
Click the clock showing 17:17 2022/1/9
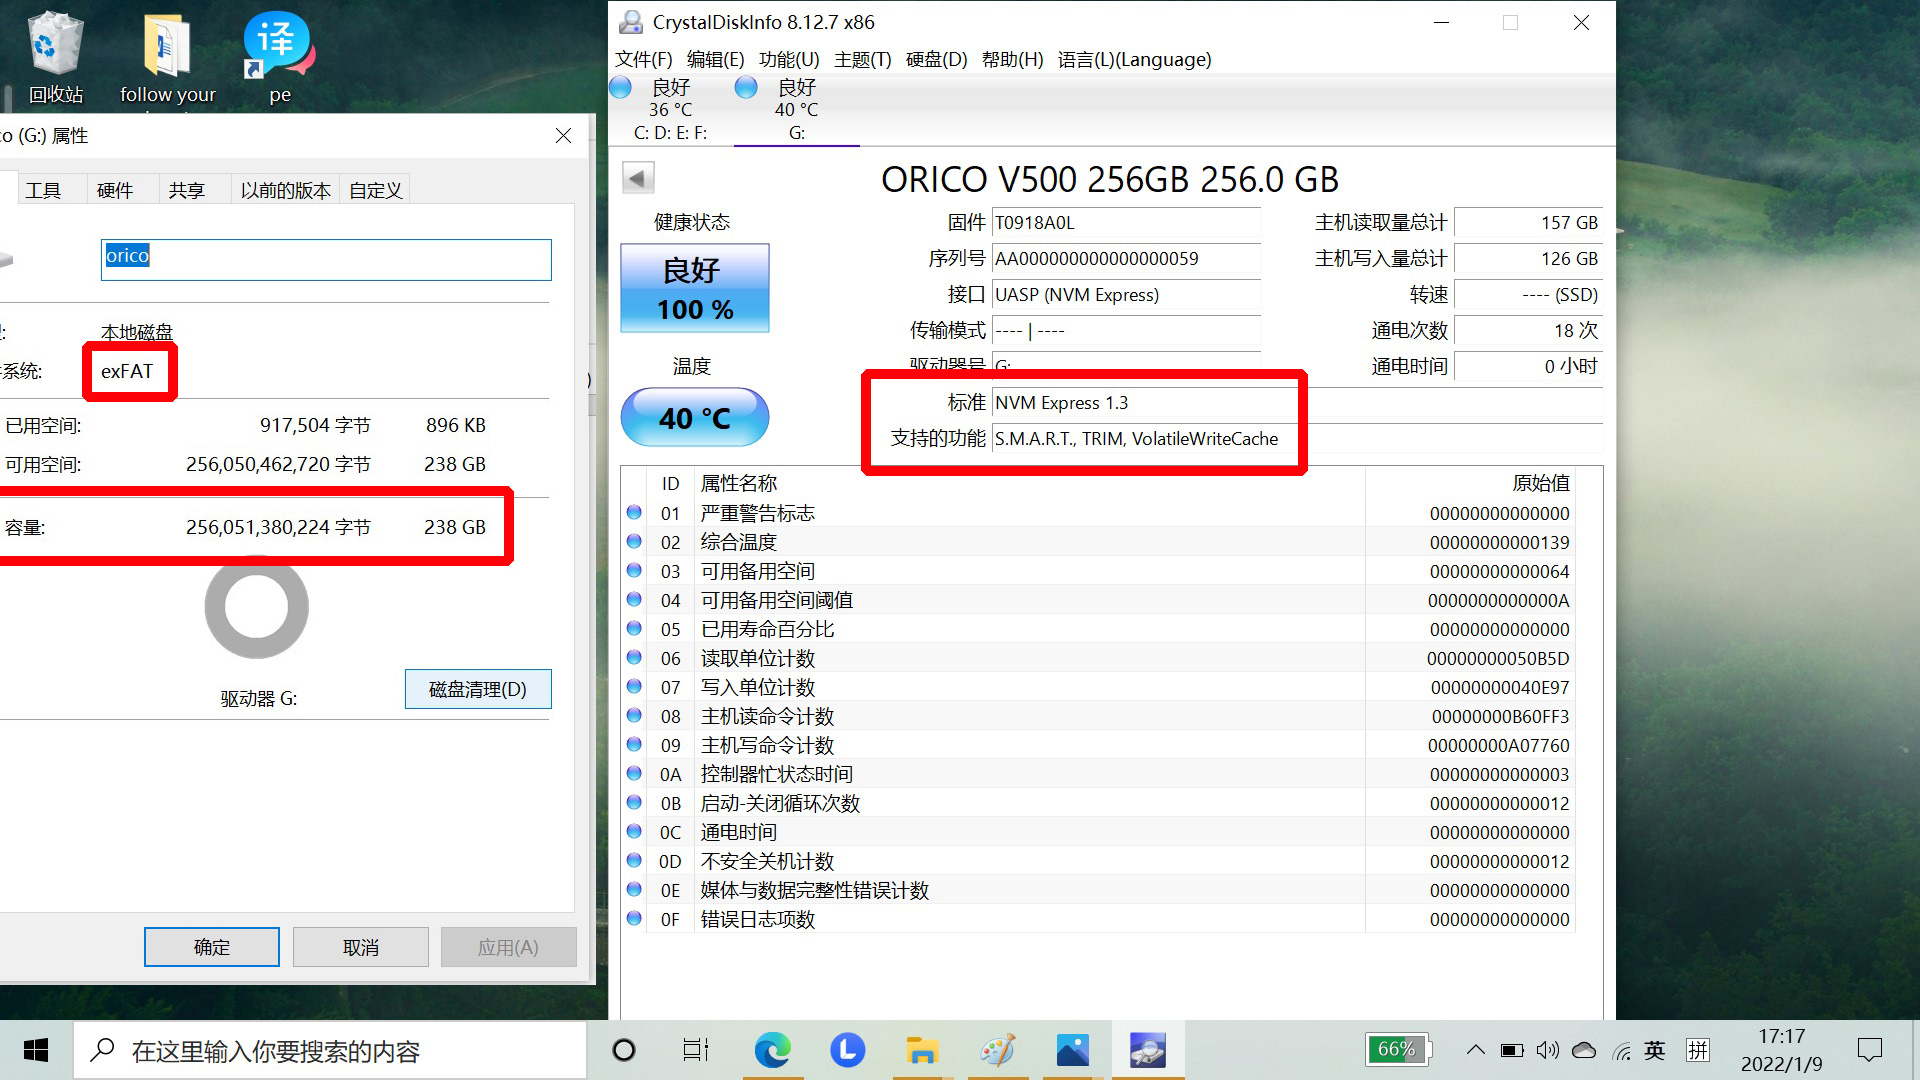1782,1050
